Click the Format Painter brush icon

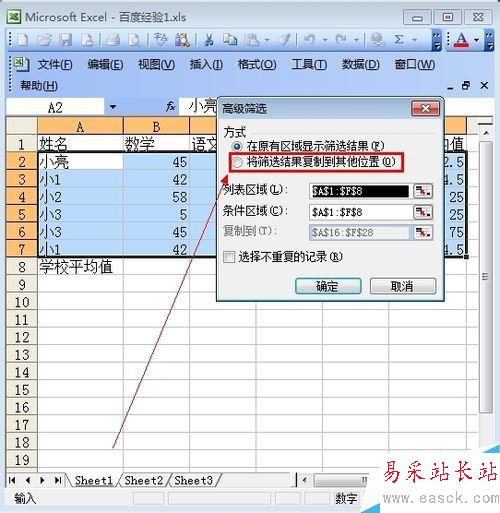point(285,40)
